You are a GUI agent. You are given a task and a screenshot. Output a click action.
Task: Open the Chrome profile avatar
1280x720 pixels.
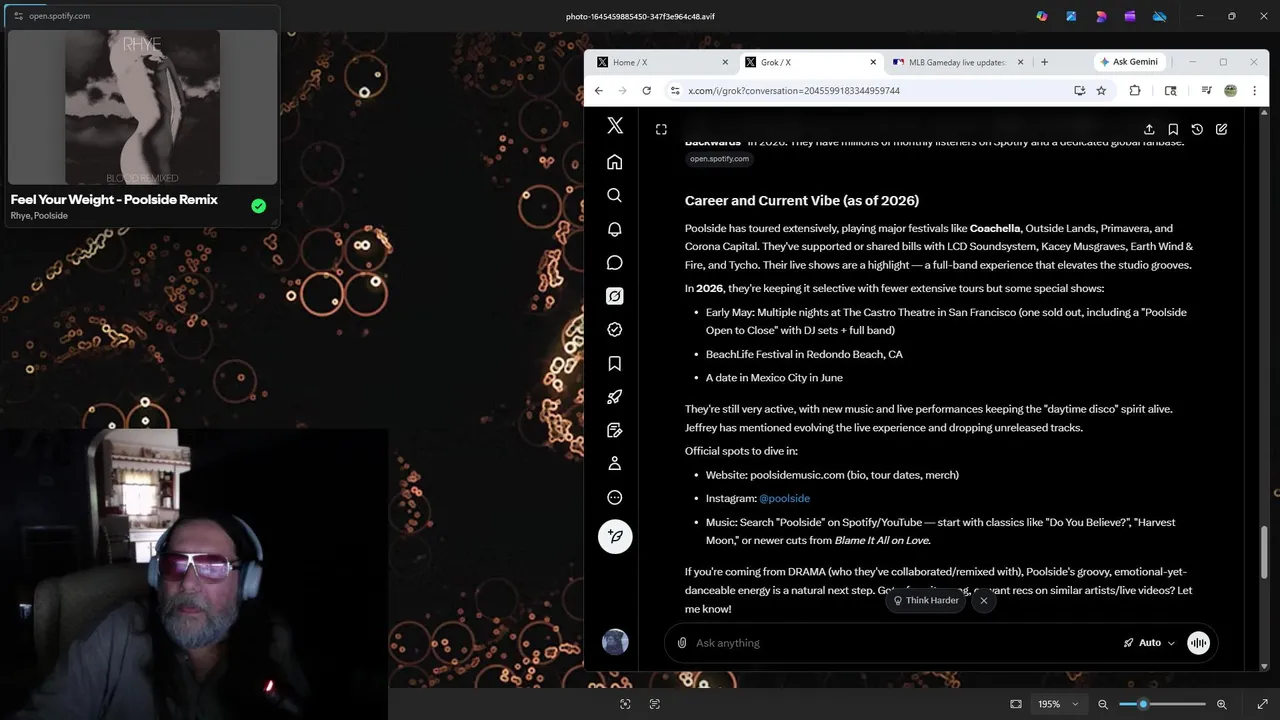tap(1231, 90)
